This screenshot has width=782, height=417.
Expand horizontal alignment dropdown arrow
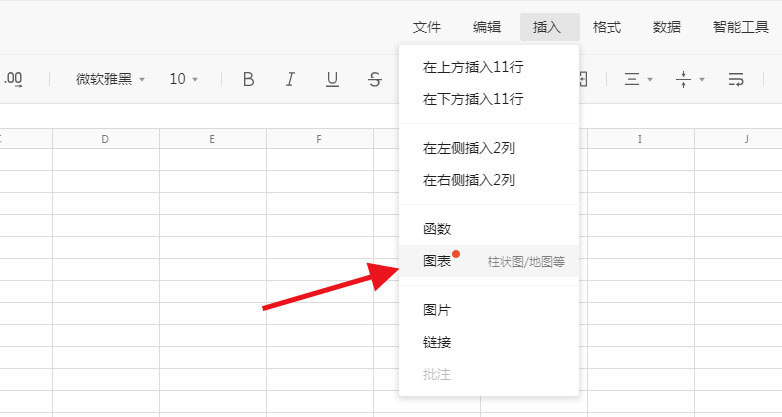pyautogui.click(x=650, y=80)
